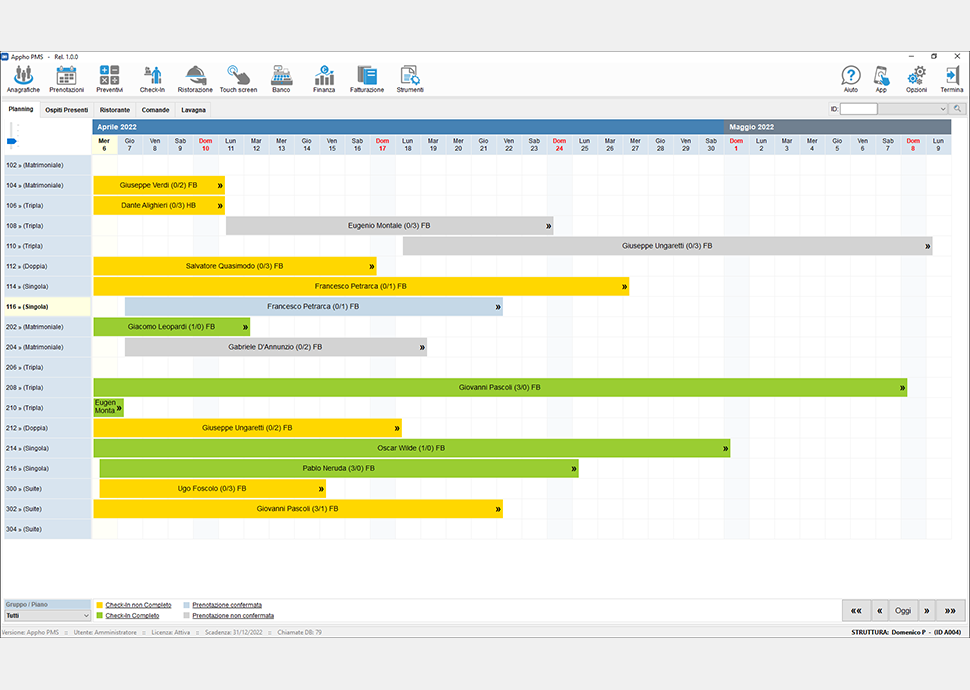Image resolution: width=970 pixels, height=690 pixels.
Task: Select Francesco Petrarca booking in room 116
Action: 314,306
